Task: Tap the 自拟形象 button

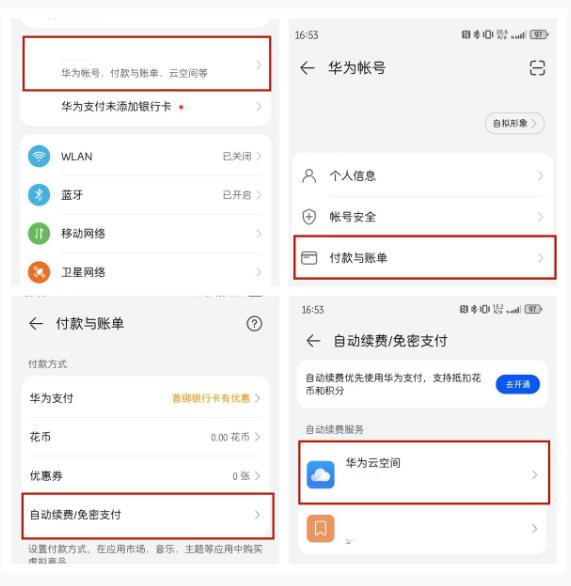Action: [514, 123]
